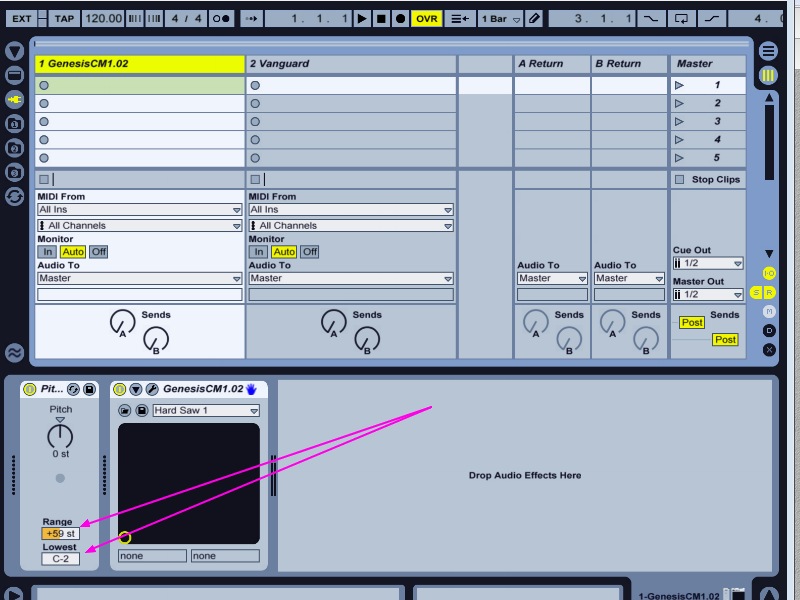Screen dimensions: 800x600
Task: Click the Pitch knob dial
Action: pyautogui.click(x=60, y=436)
